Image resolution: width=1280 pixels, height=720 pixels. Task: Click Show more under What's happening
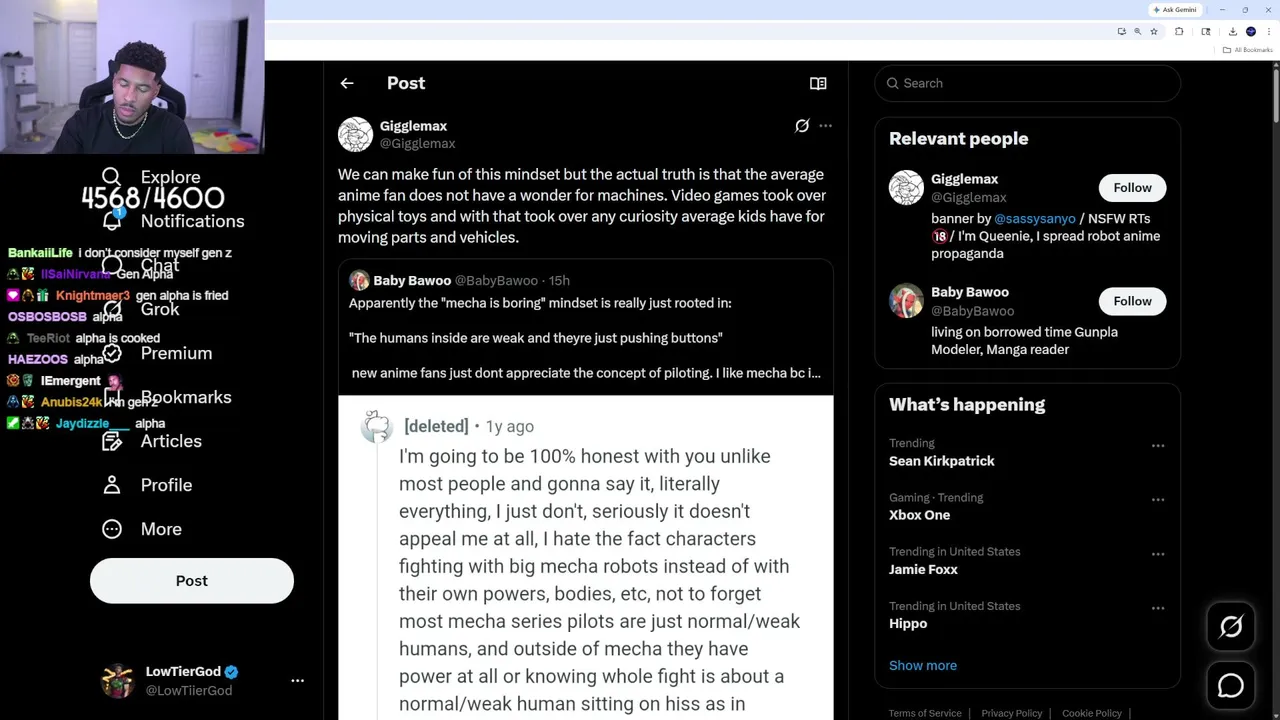coord(923,665)
